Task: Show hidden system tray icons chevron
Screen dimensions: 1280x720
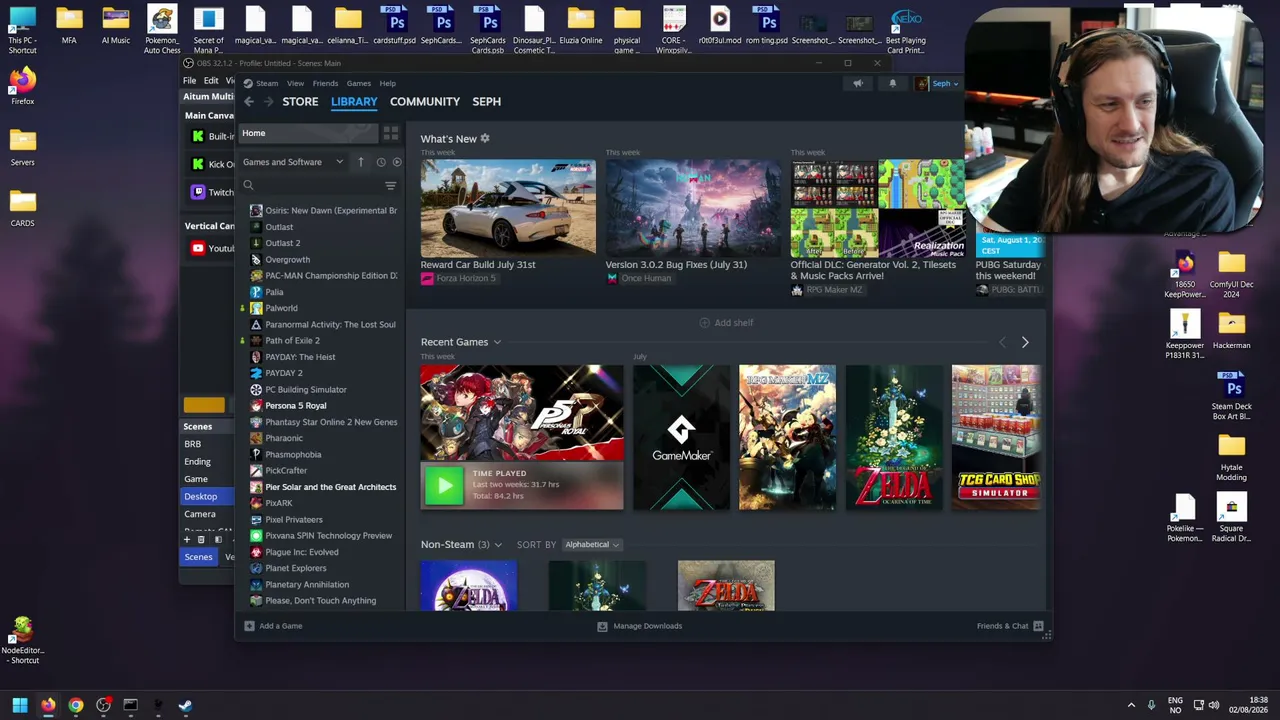Action: (x=1131, y=705)
